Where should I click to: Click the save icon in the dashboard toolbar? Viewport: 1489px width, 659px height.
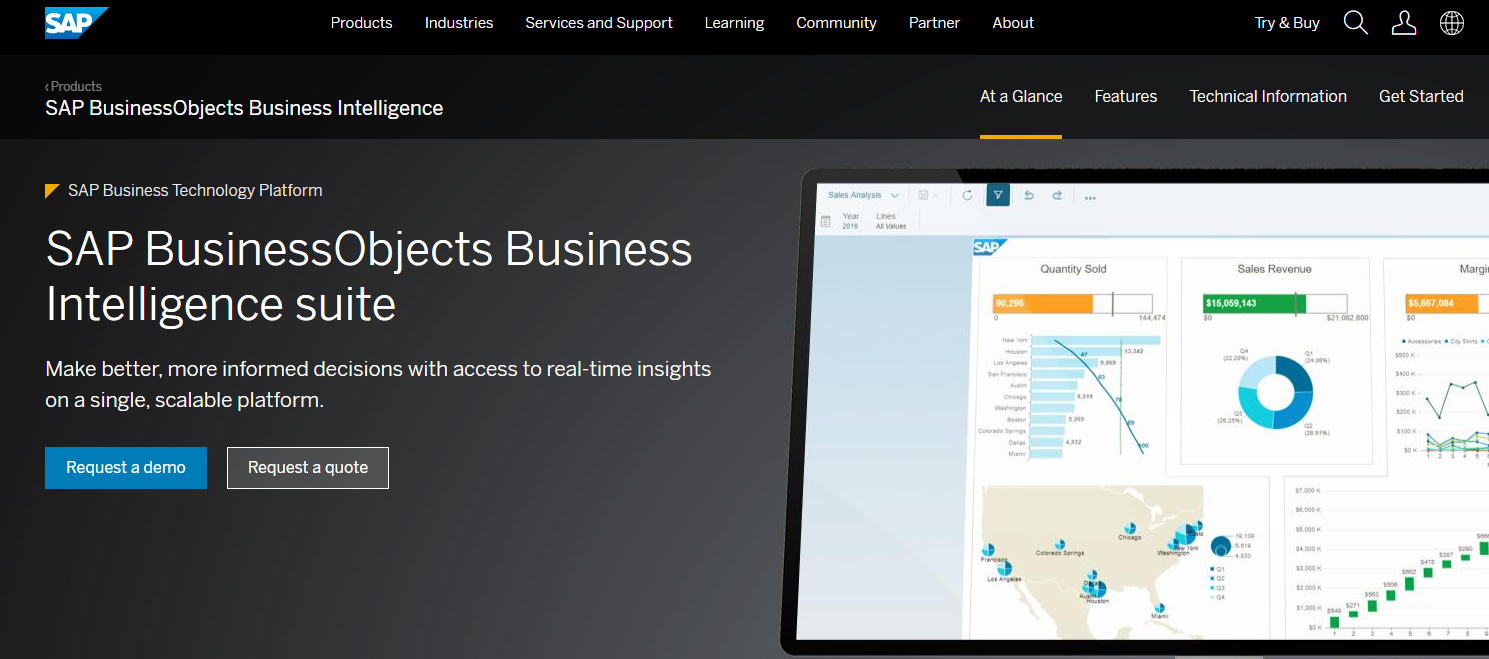(x=923, y=194)
